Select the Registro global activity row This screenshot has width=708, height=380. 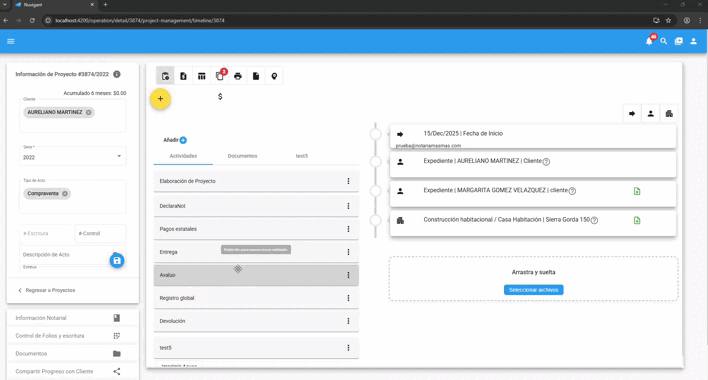click(x=256, y=298)
